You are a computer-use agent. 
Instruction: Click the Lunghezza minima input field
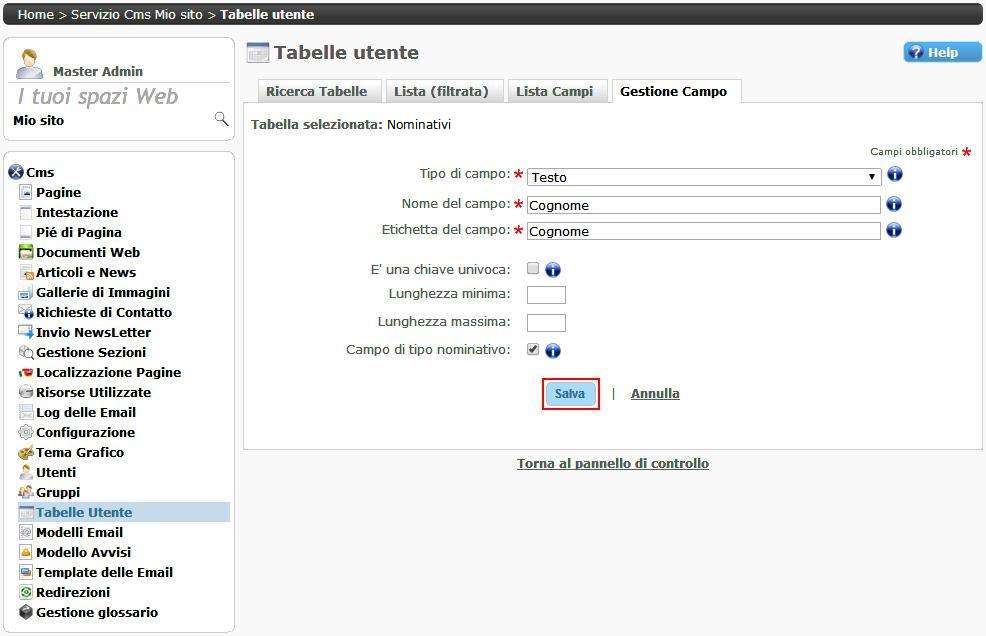click(546, 295)
